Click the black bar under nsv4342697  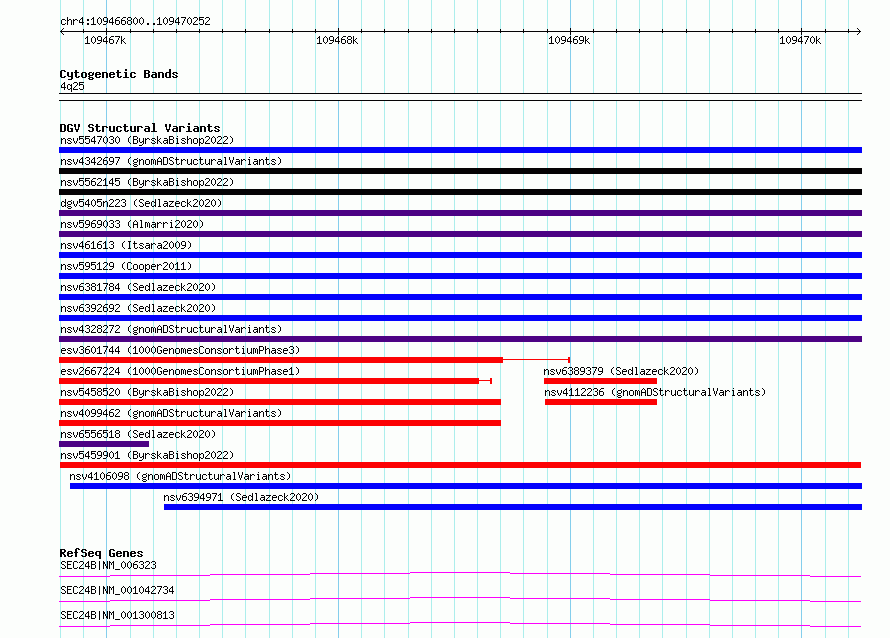click(x=460, y=171)
